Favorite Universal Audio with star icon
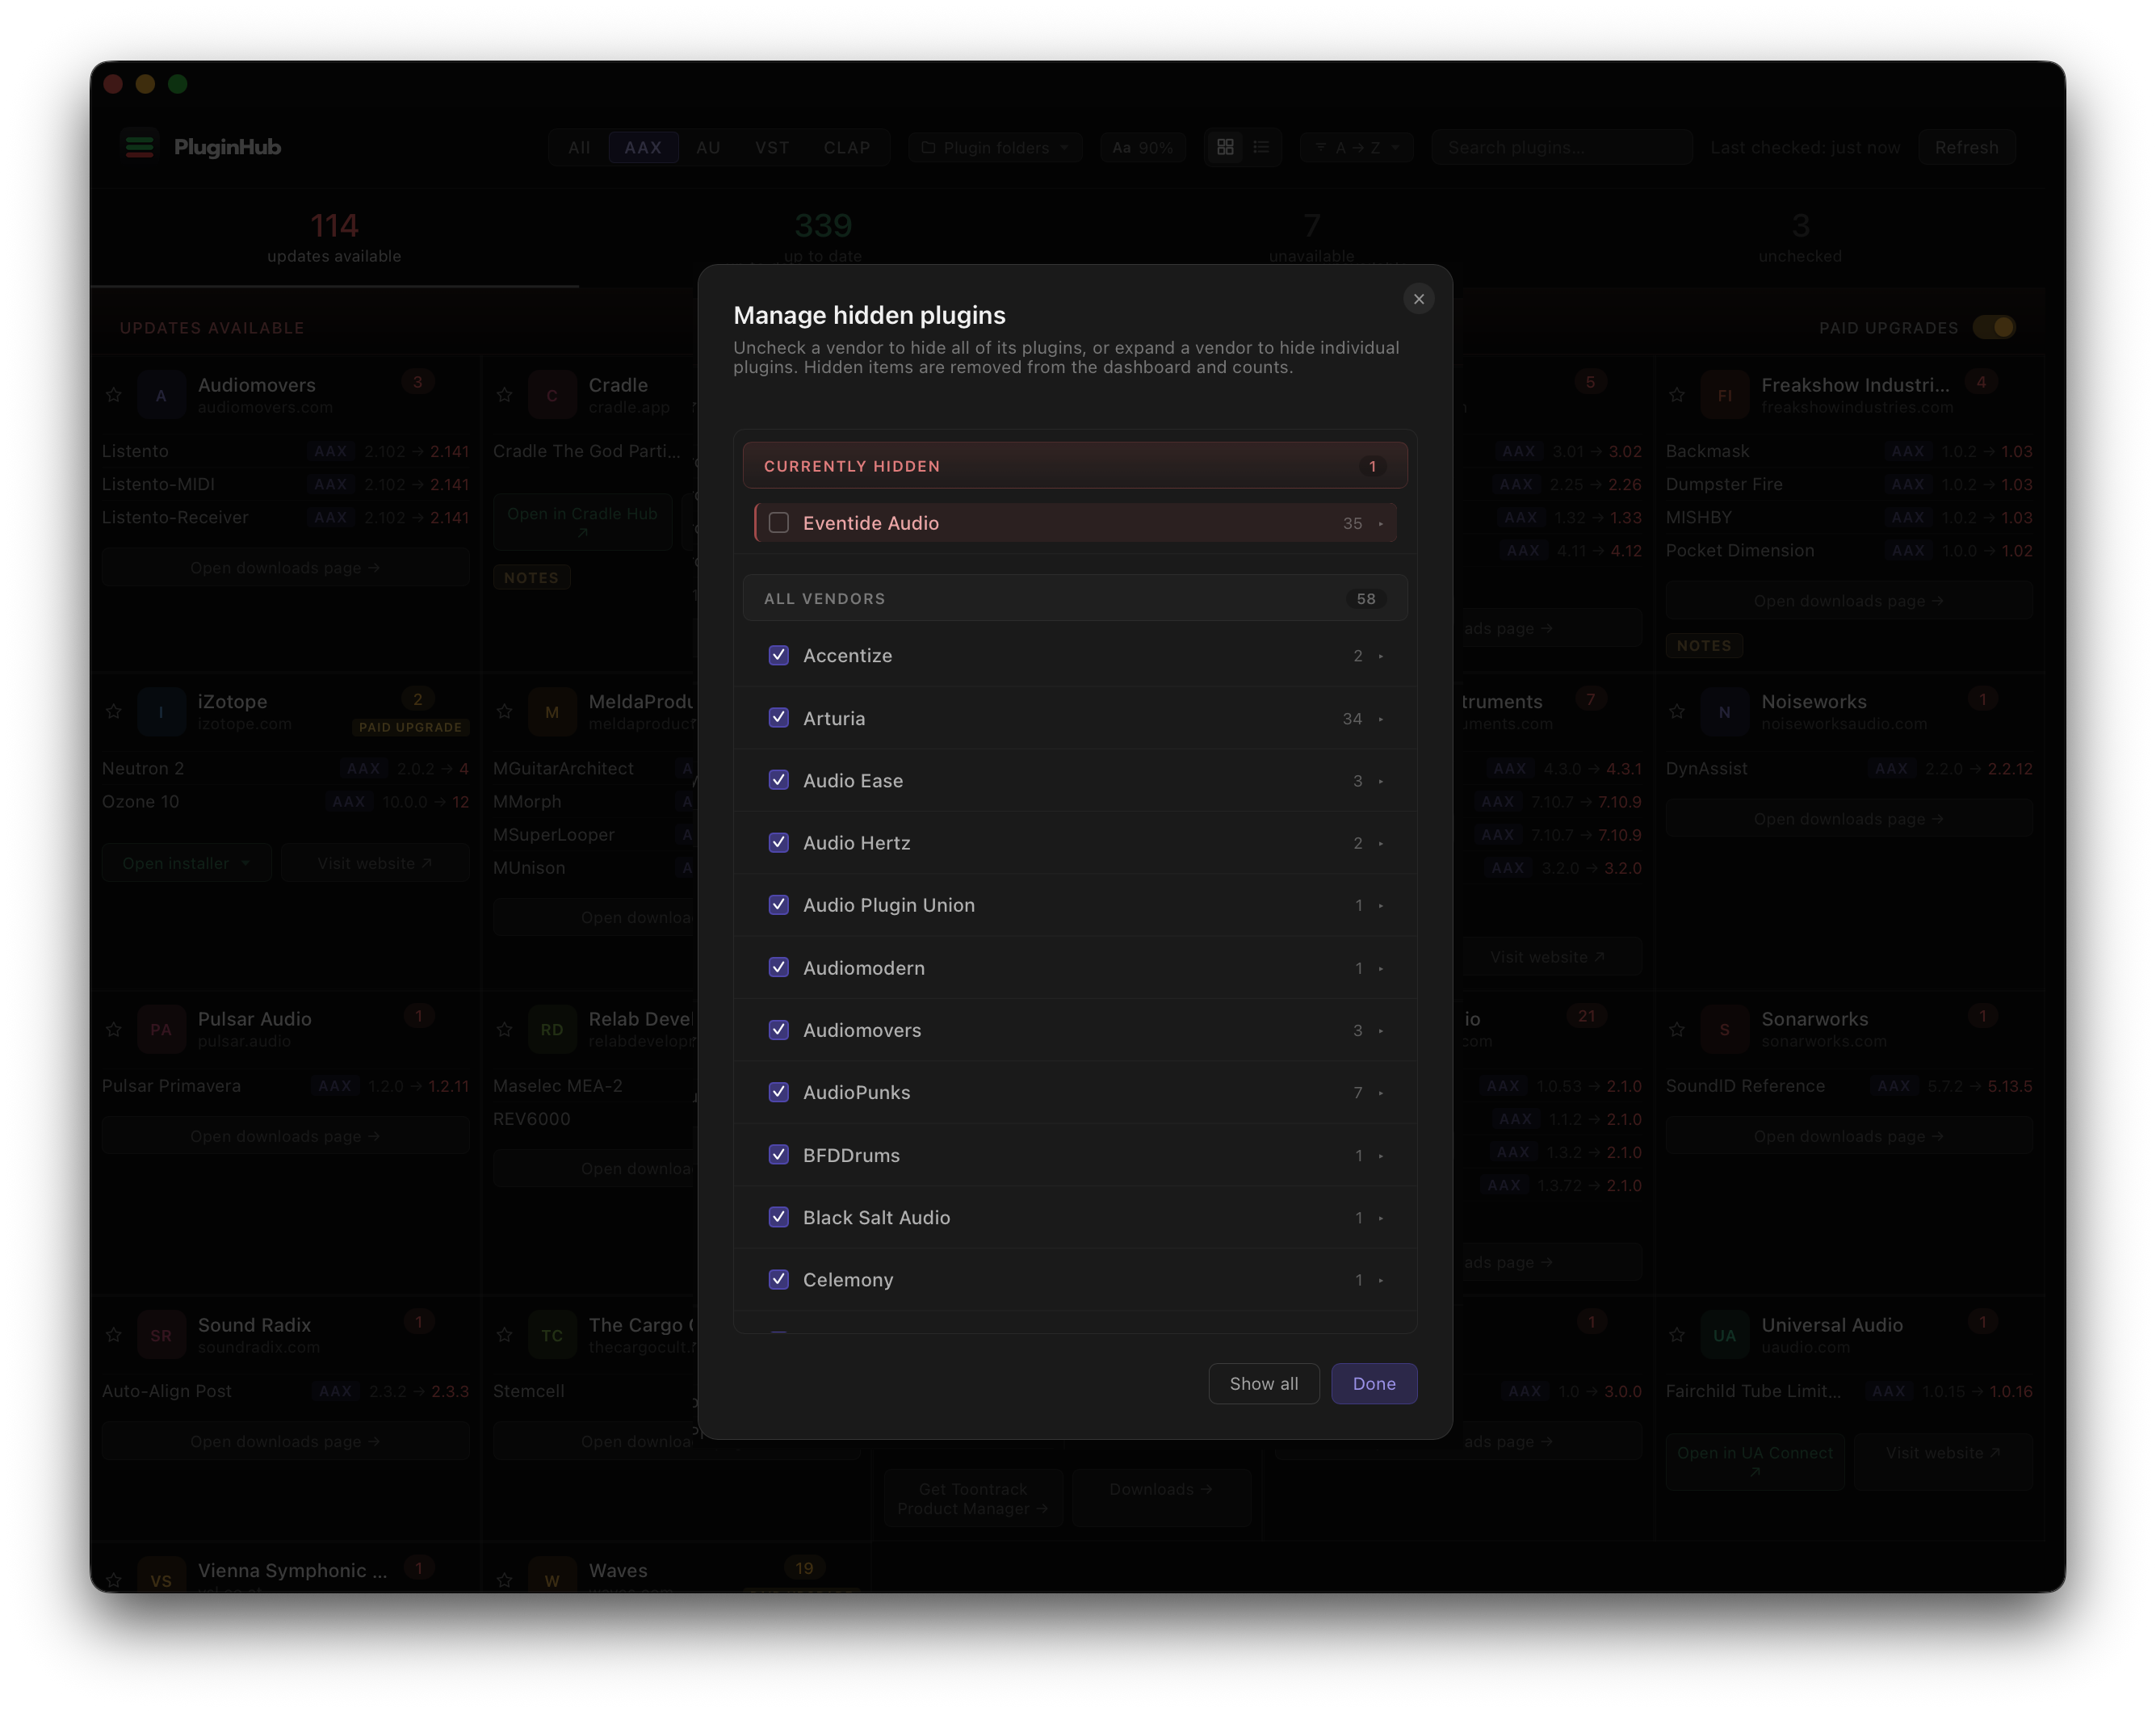 [1677, 1335]
